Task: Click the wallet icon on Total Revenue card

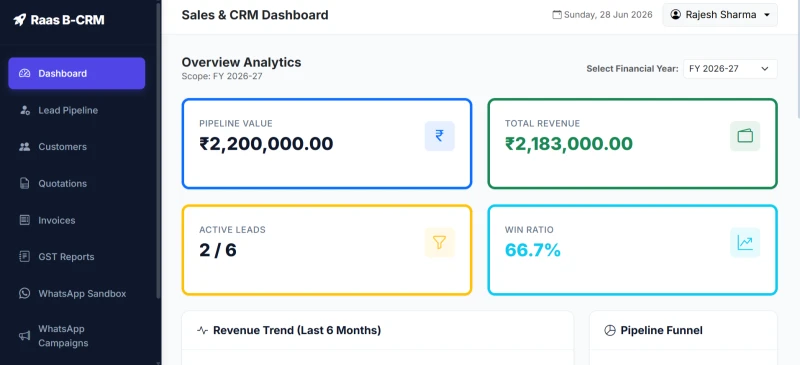Action: point(745,136)
